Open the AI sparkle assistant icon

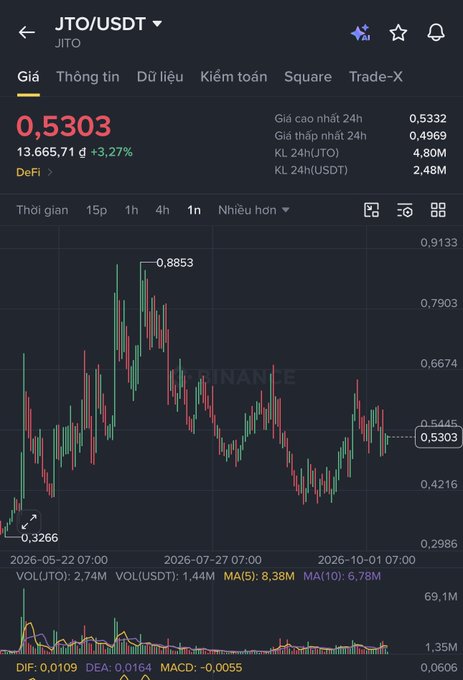(x=361, y=33)
